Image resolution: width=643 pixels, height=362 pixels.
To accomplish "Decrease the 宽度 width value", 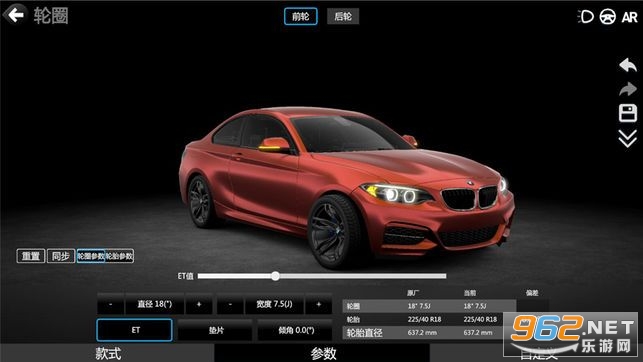I will [x=230, y=304].
